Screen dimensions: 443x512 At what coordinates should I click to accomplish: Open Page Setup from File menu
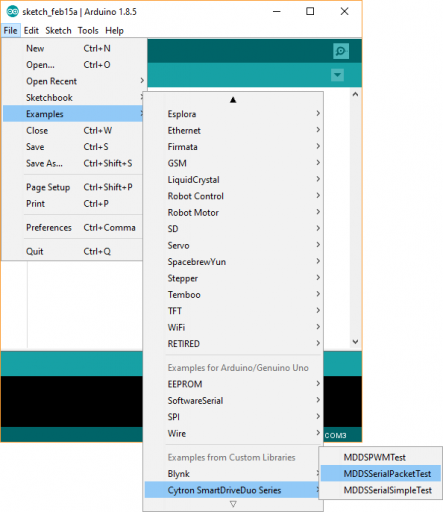click(x=73, y=187)
